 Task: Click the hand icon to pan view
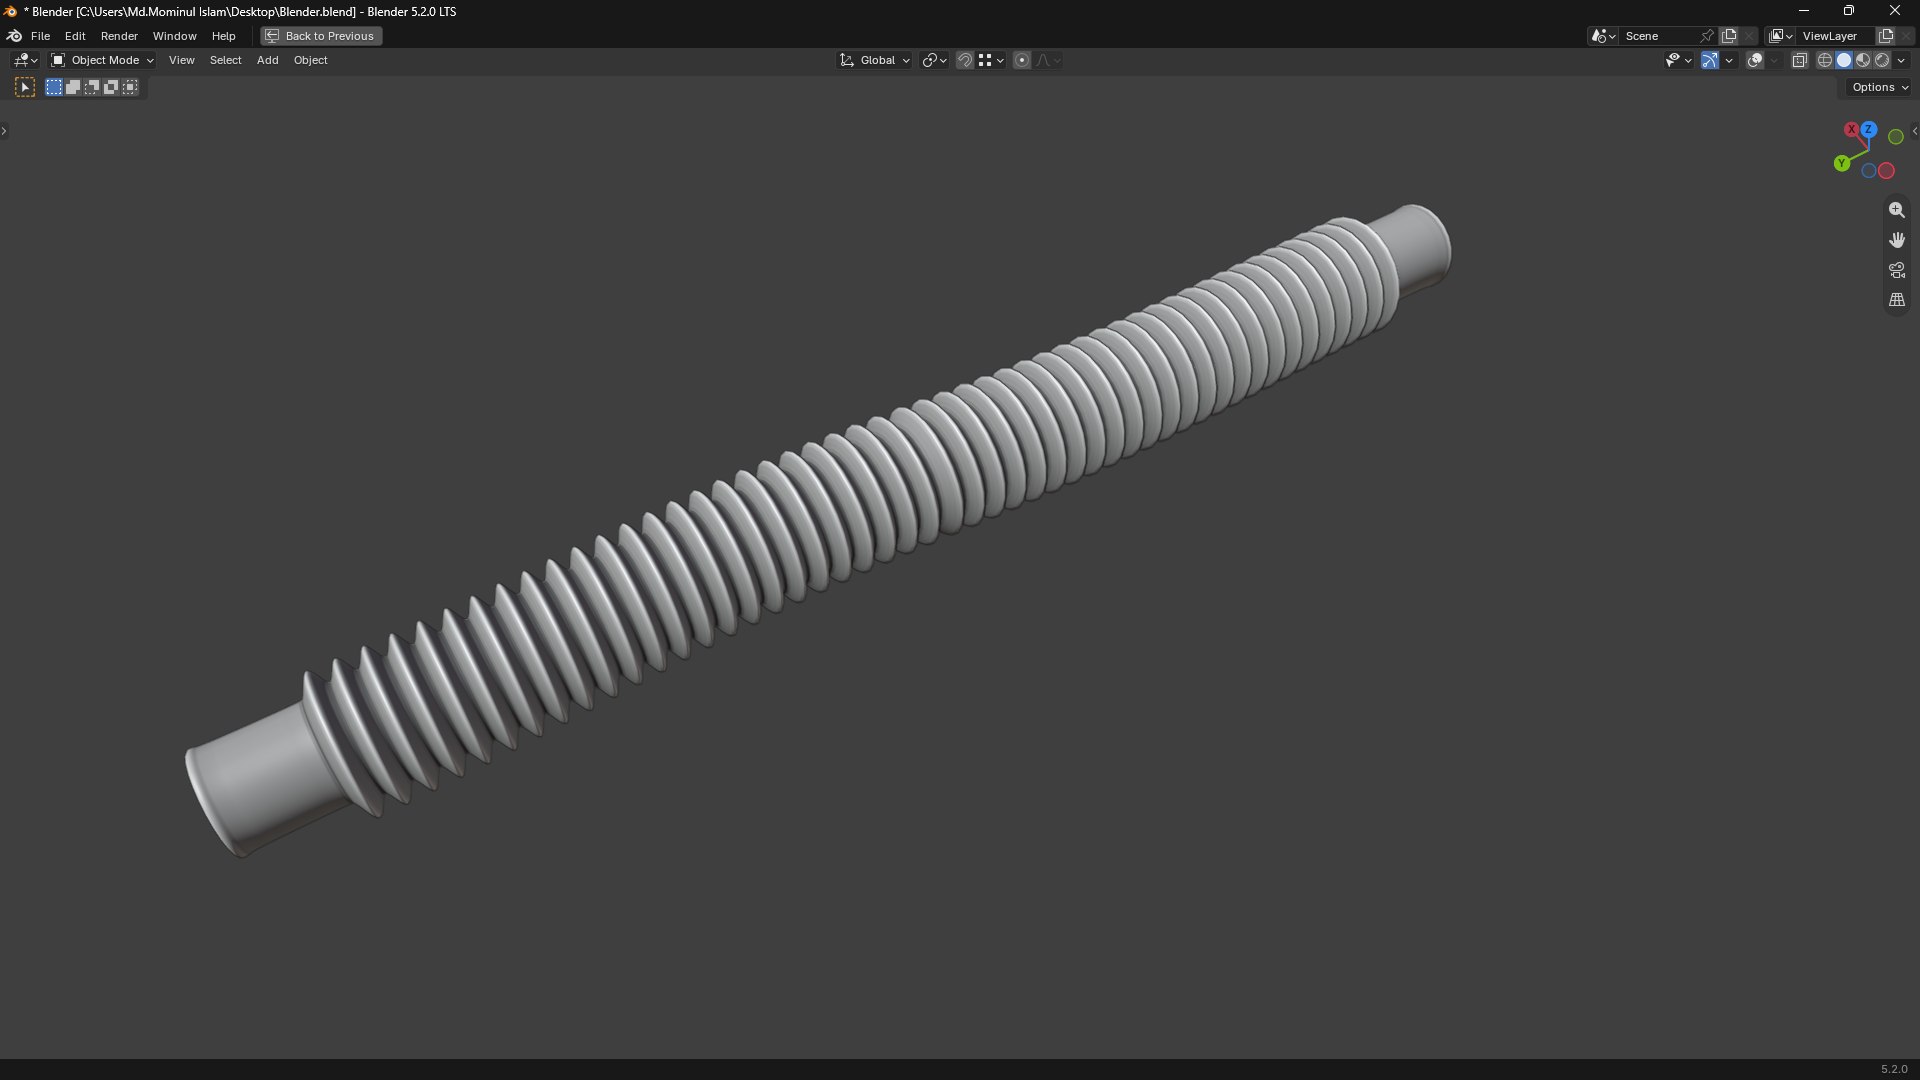[1896, 240]
